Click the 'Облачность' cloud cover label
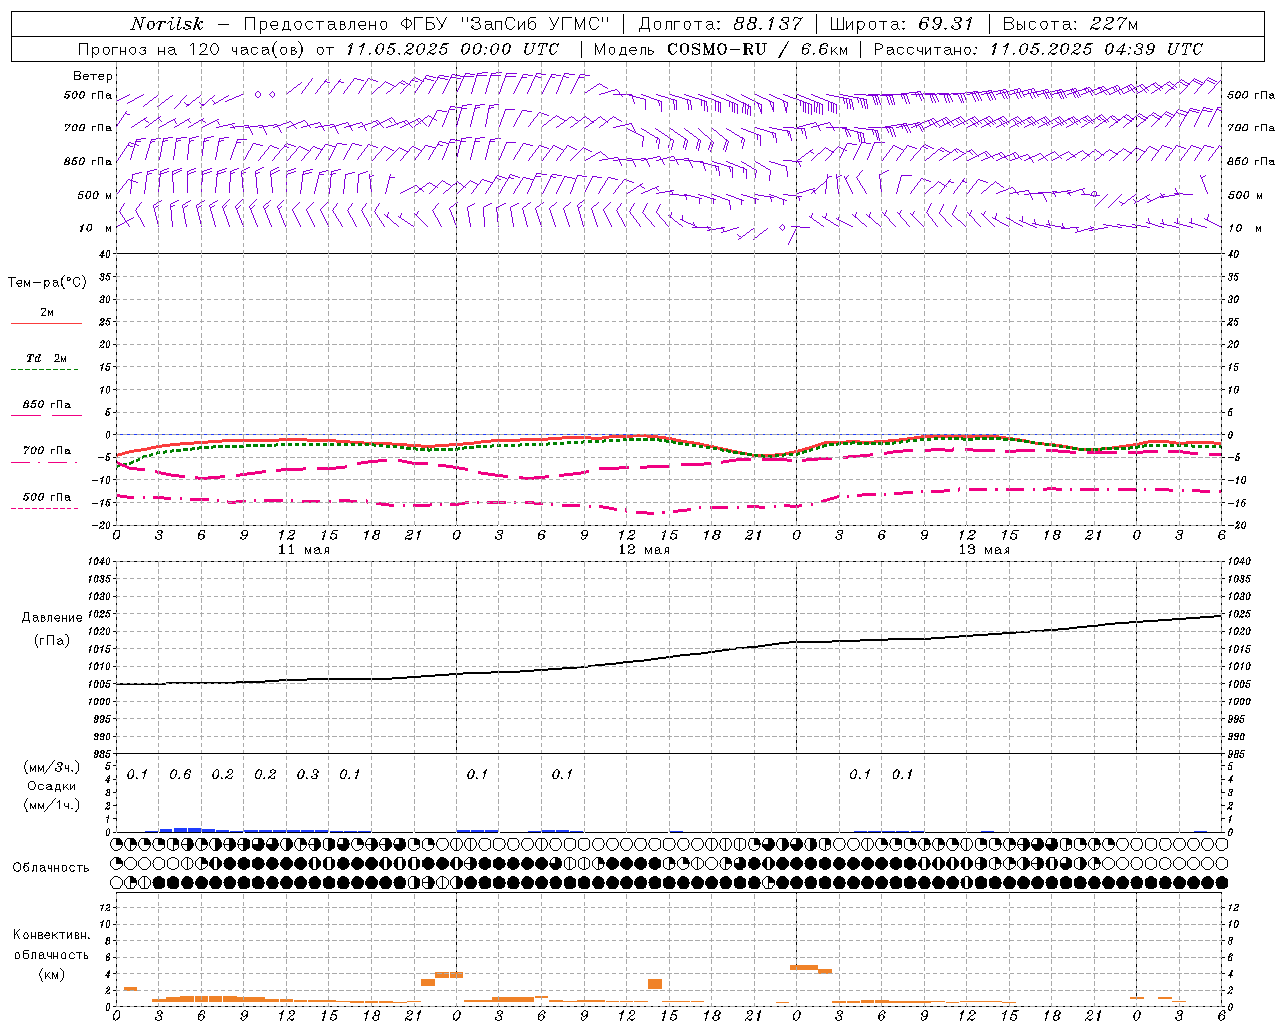1280x1024 pixels. pyautogui.click(x=51, y=868)
